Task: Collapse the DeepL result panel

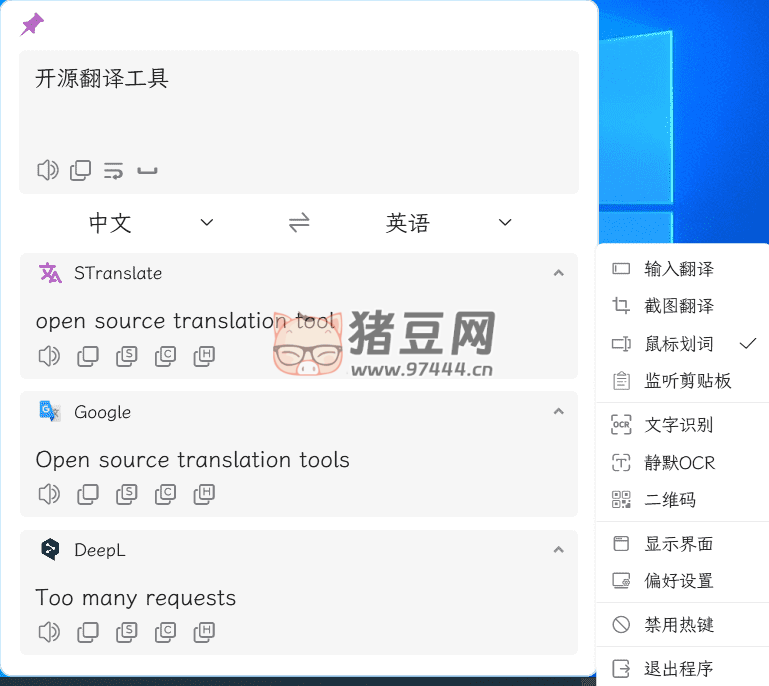Action: [558, 550]
